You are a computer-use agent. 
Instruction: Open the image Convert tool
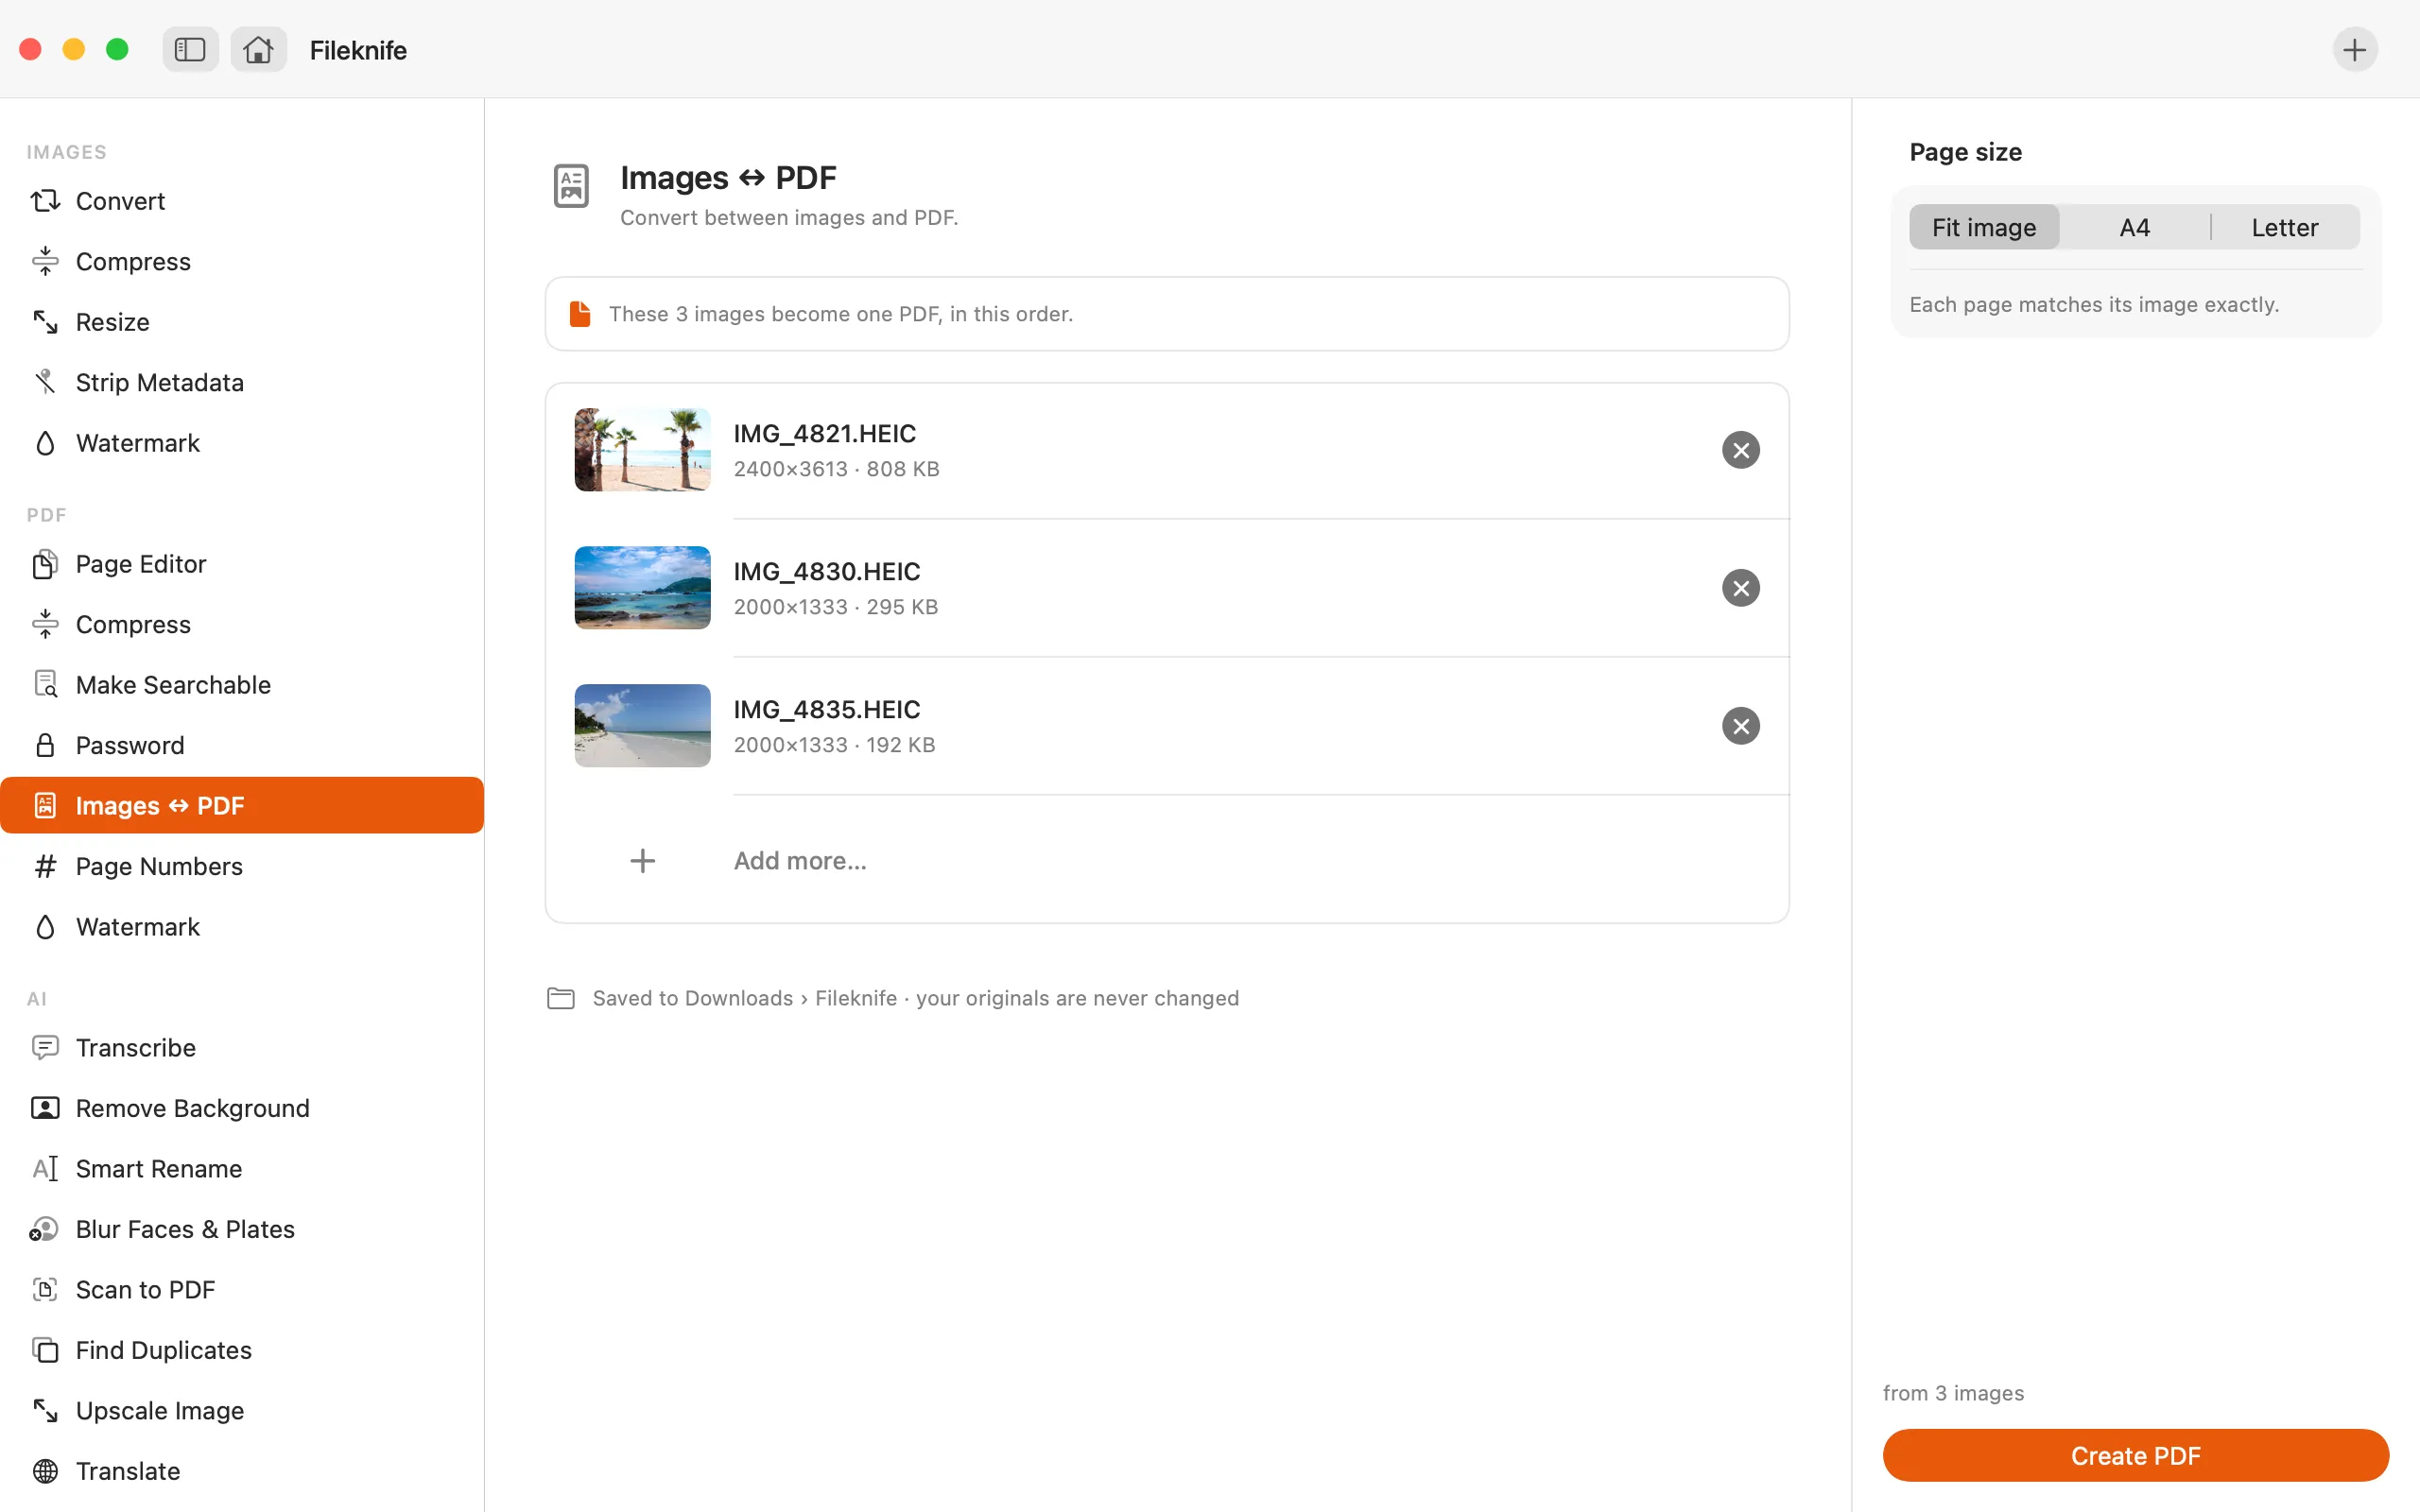[242, 201]
